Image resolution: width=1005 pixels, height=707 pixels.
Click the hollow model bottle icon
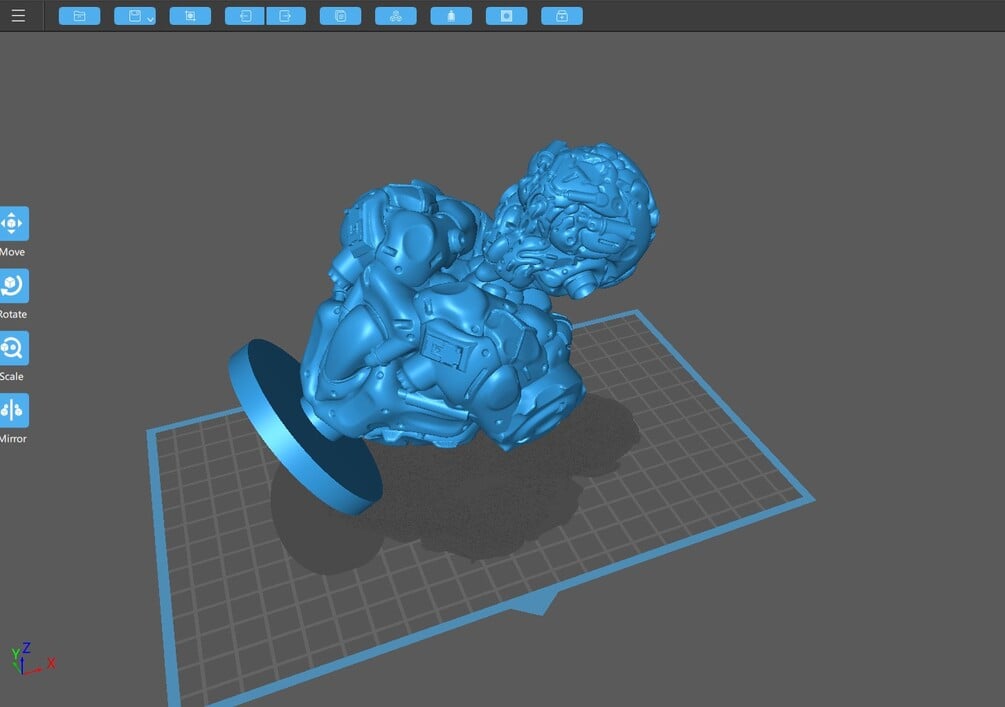[x=451, y=16]
